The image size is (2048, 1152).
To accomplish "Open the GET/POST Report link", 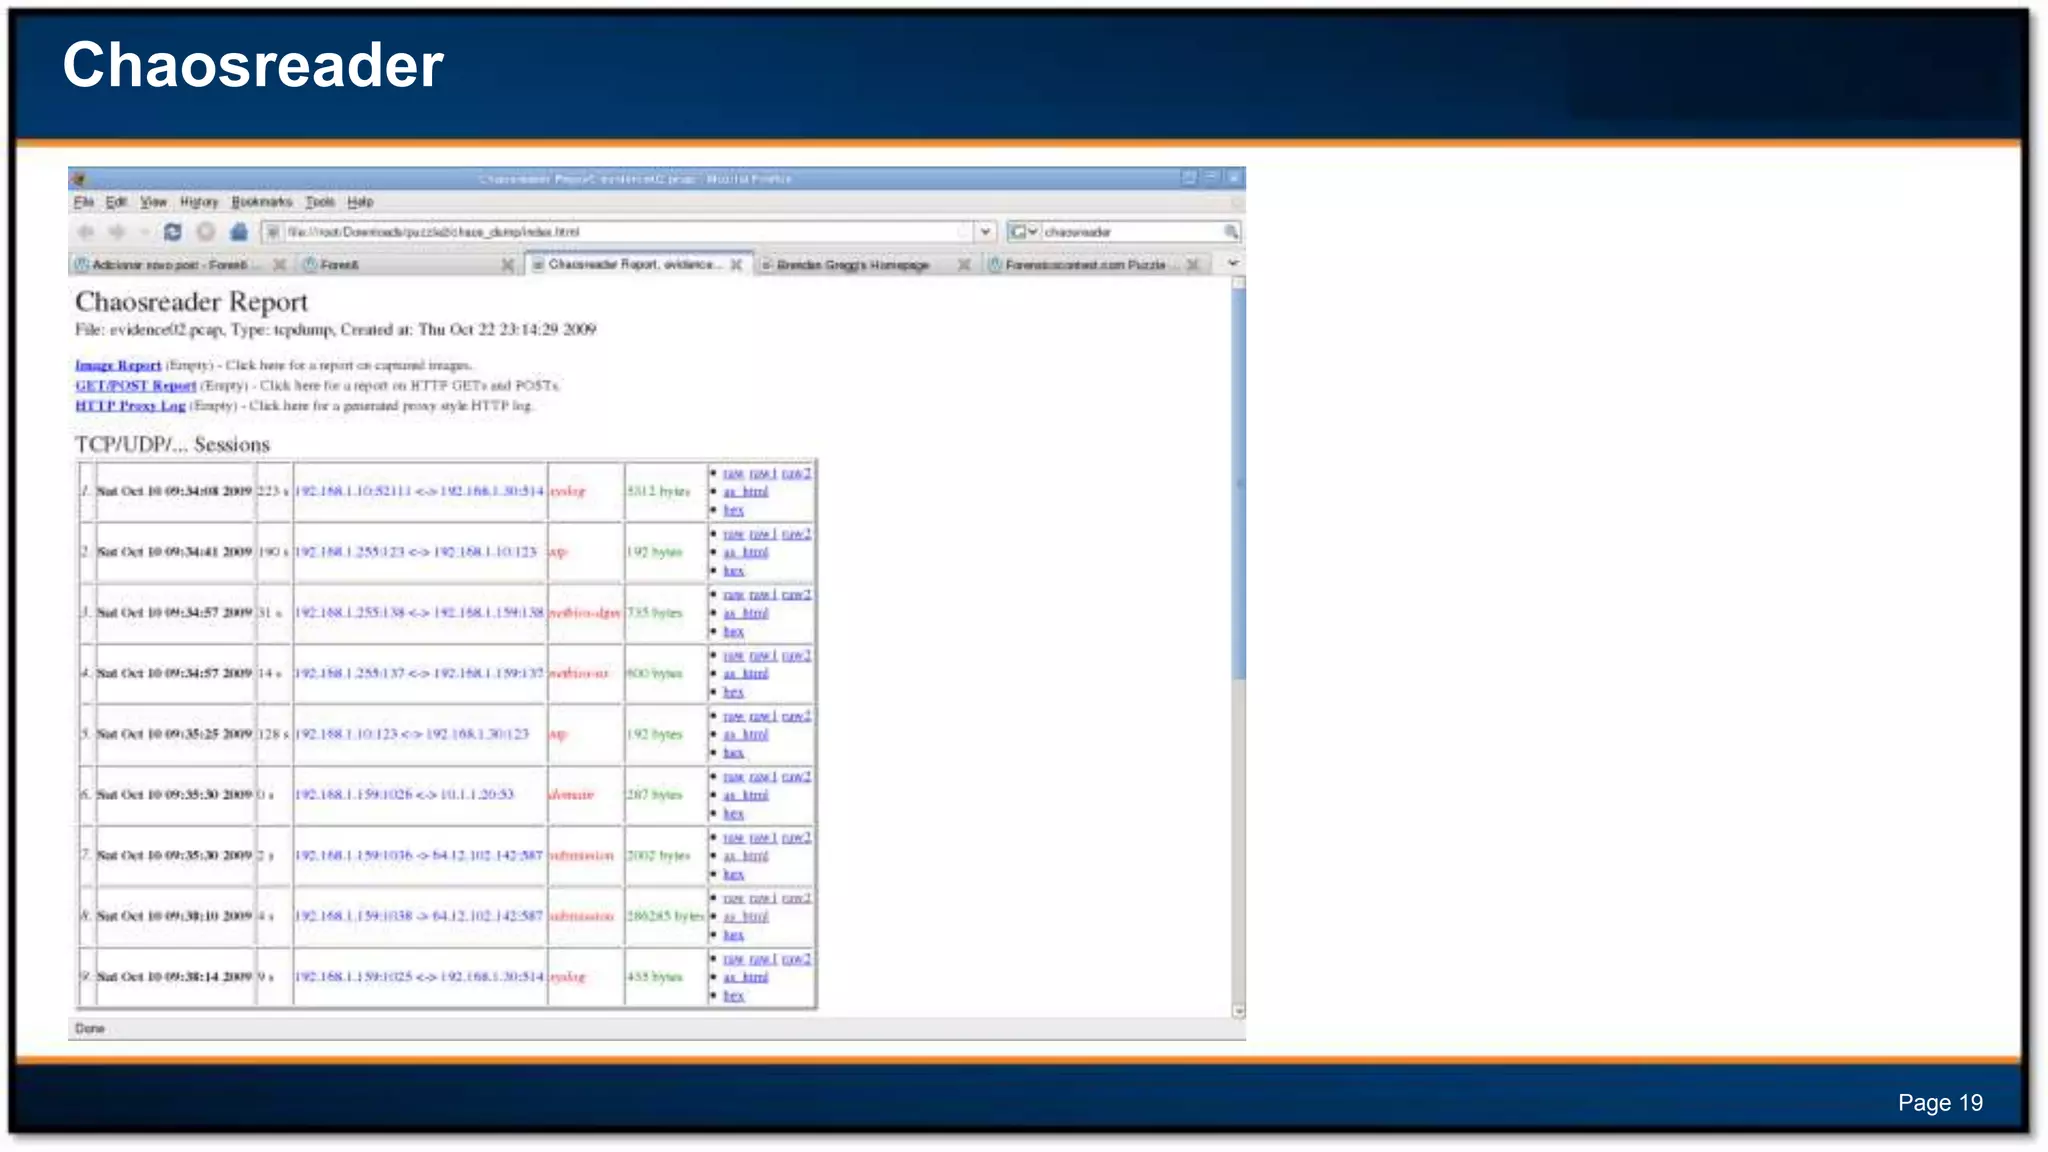I will (136, 386).
